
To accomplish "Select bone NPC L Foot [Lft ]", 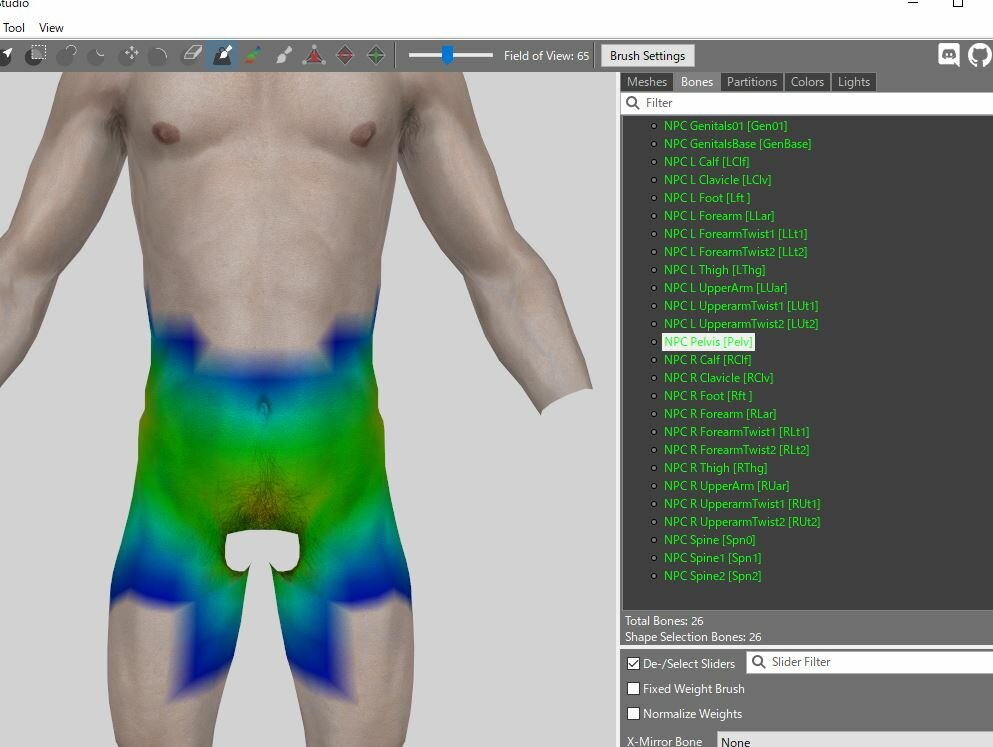I will [x=707, y=198].
